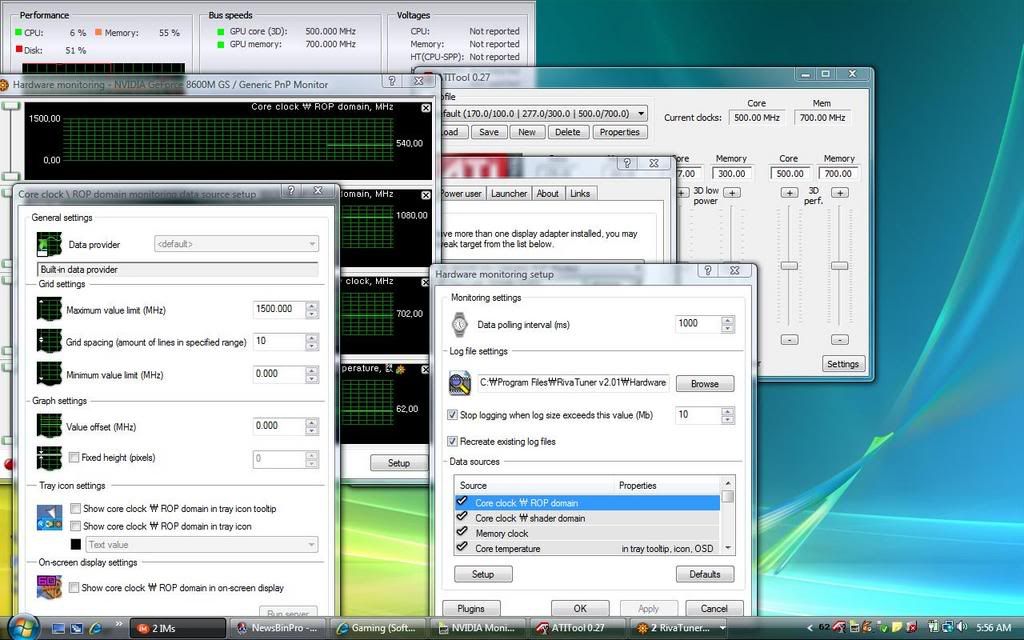Click Cancel in Hardware monitoring setup
This screenshot has width=1024, height=640.
pyautogui.click(x=714, y=609)
